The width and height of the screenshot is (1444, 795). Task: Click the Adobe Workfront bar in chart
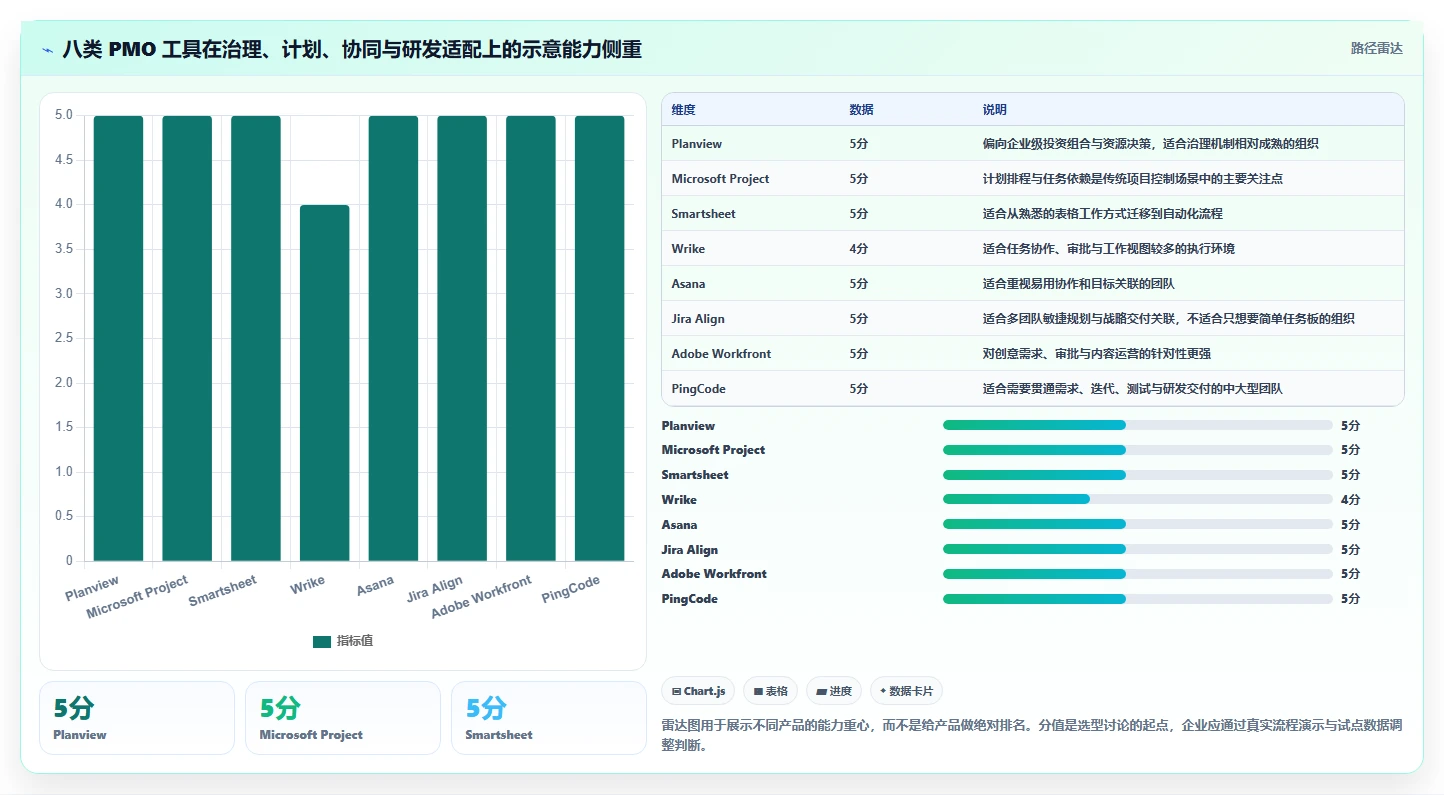pos(531,338)
